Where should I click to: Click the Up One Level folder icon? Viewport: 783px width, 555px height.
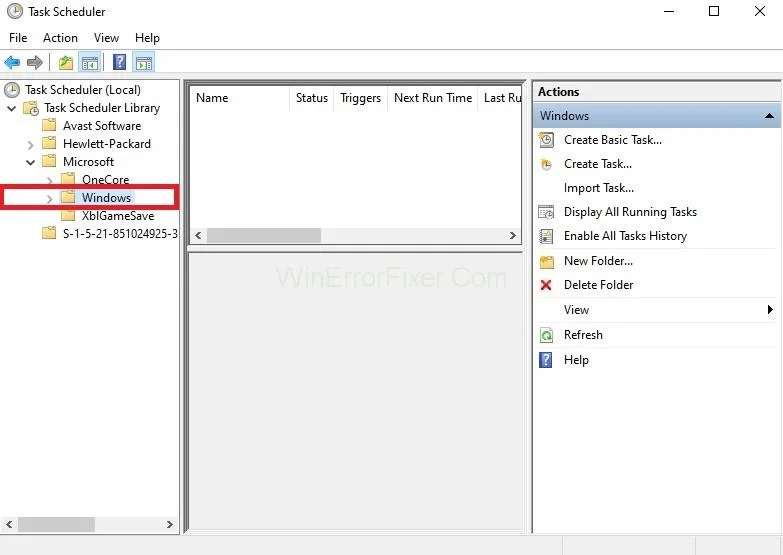click(x=66, y=63)
